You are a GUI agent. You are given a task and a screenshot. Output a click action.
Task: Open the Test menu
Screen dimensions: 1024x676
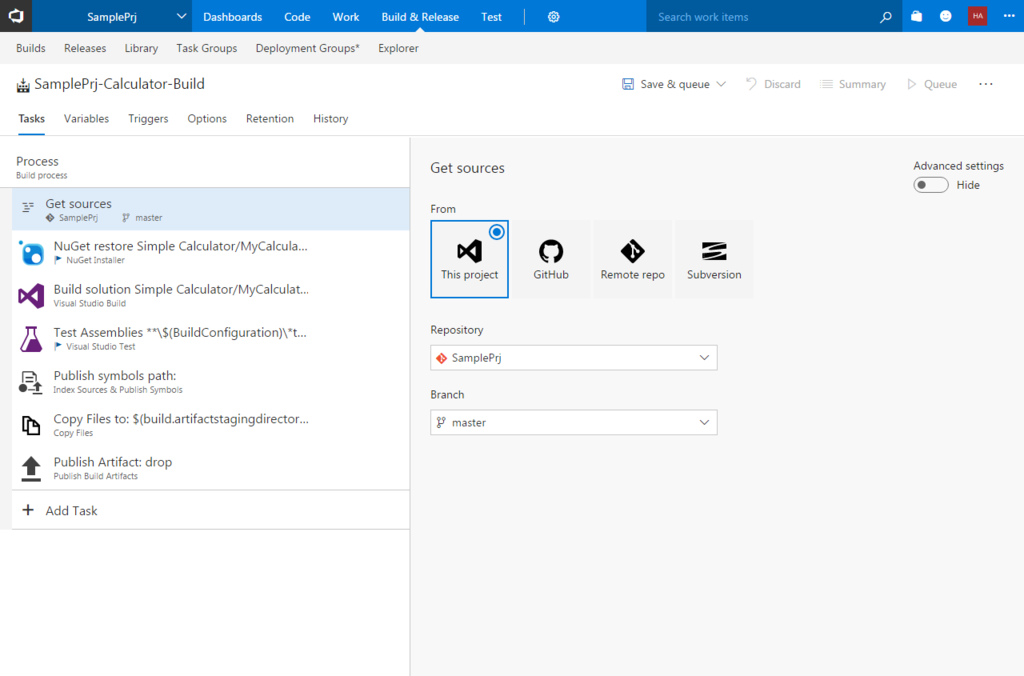click(x=491, y=17)
